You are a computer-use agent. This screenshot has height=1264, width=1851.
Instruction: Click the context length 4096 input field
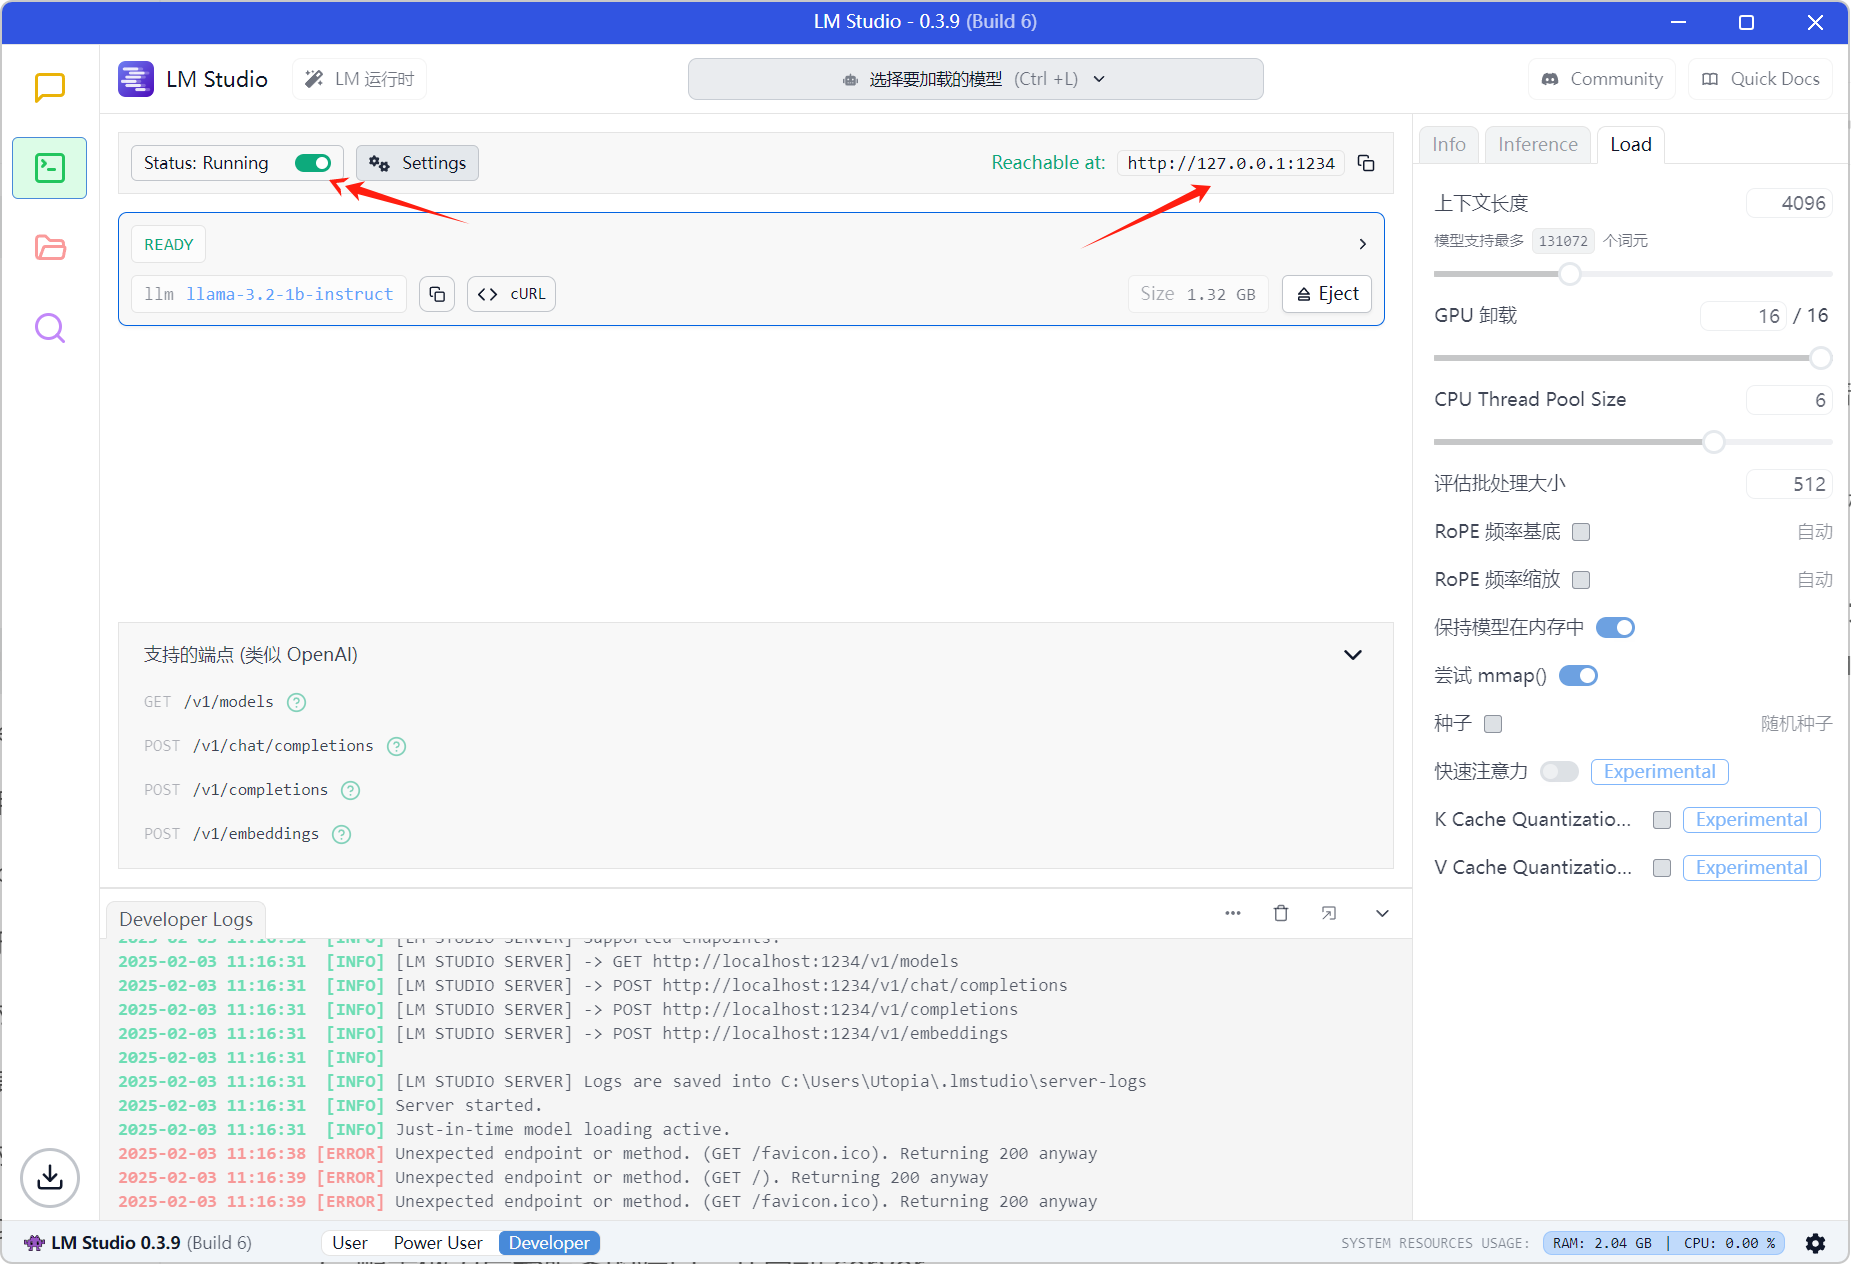point(1789,203)
